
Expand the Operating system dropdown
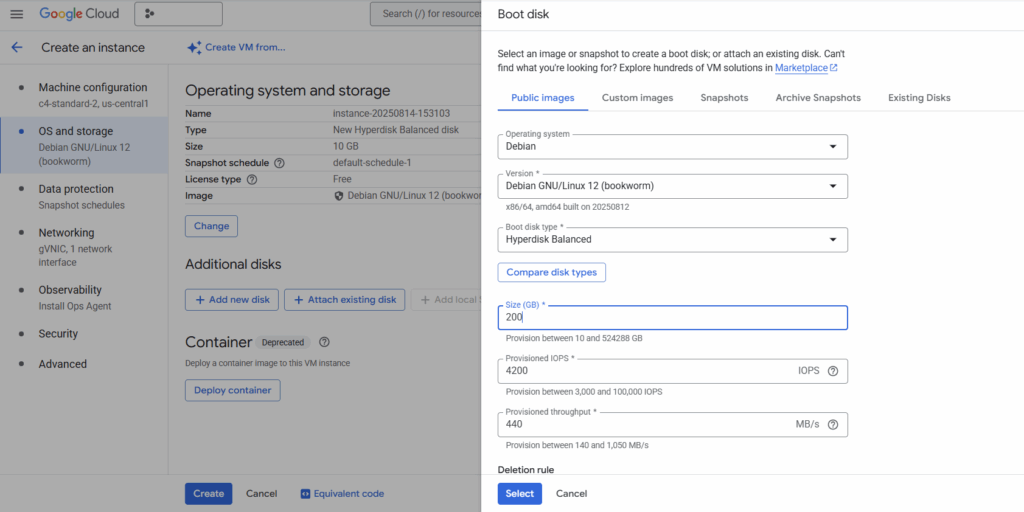point(672,147)
